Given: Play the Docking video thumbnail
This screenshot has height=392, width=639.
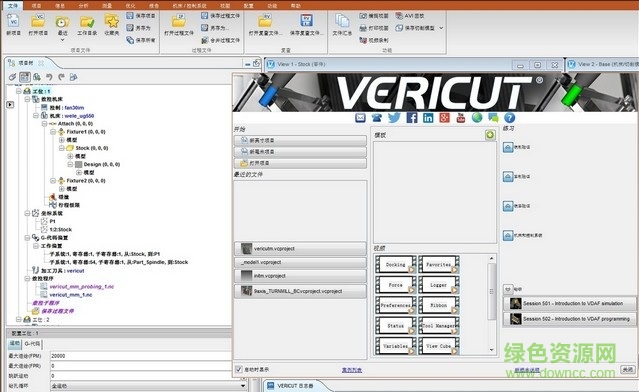Looking at the screenshot, I should tap(396, 264).
